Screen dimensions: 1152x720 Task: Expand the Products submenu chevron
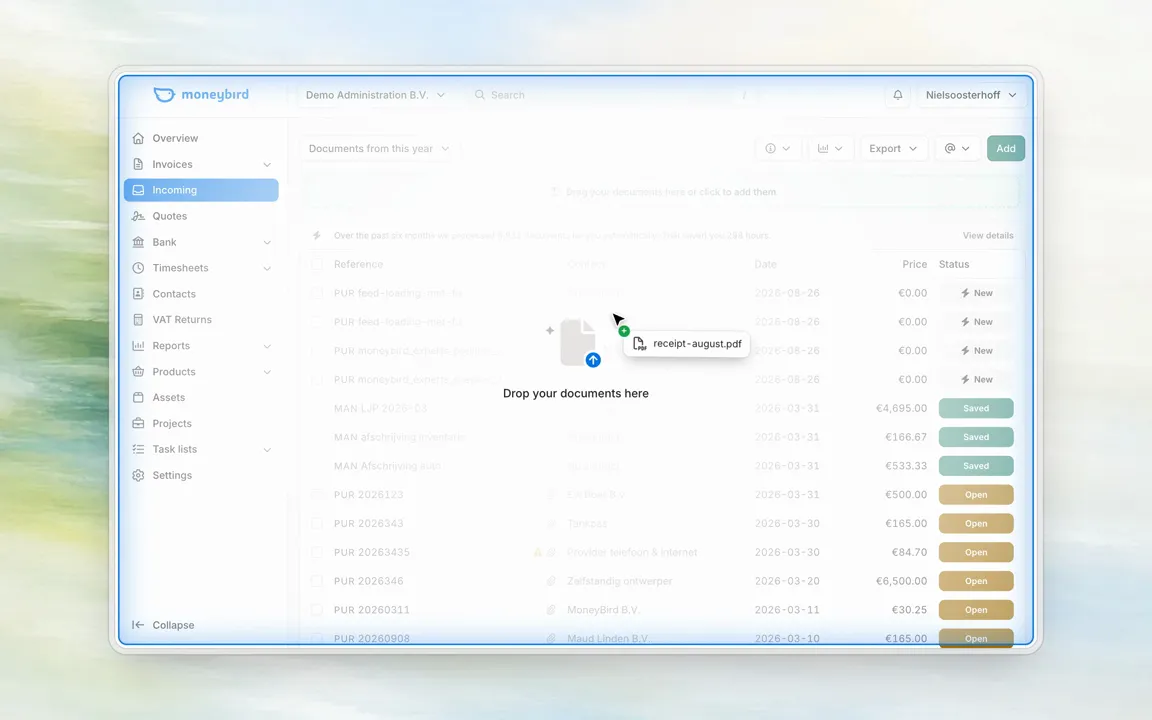pos(267,372)
